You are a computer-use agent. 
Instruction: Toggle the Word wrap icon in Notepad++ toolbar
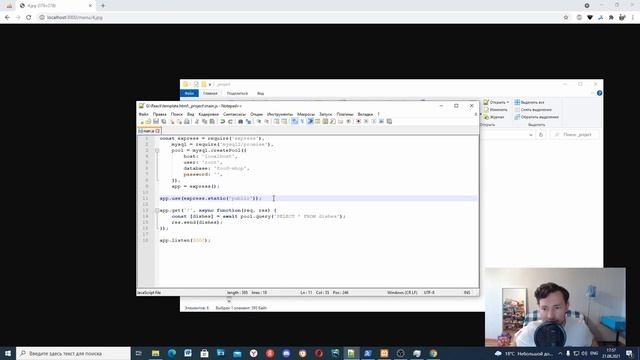tap(295, 122)
